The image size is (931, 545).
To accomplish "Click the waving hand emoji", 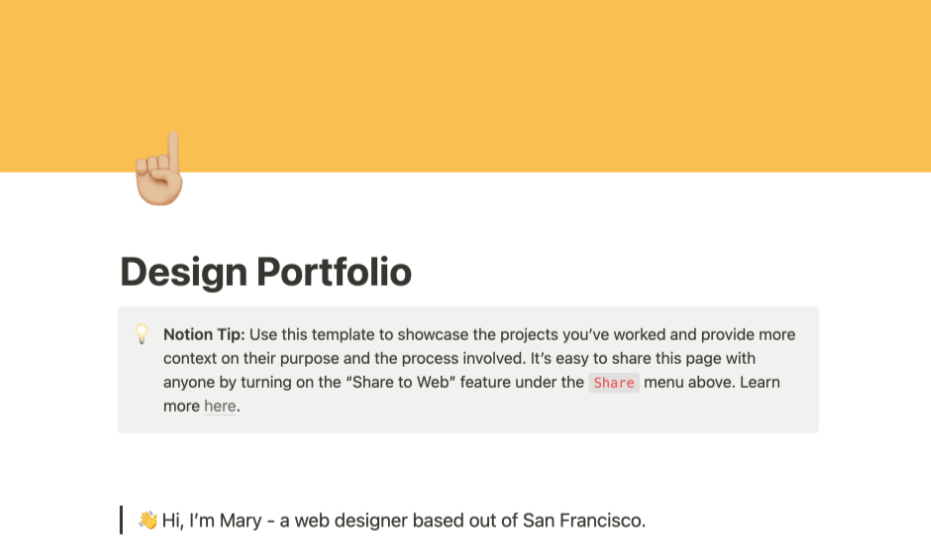I will [148, 520].
